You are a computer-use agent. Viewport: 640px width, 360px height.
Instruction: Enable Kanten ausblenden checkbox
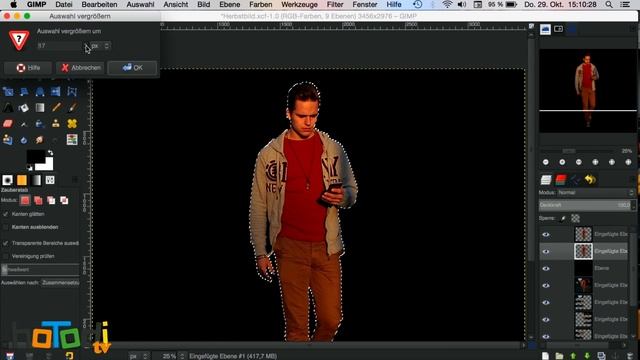[5, 227]
